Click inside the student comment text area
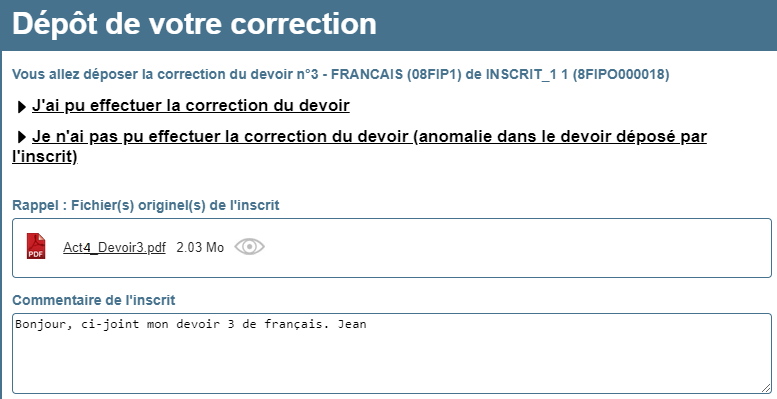This screenshot has width=777, height=399. tap(391, 353)
